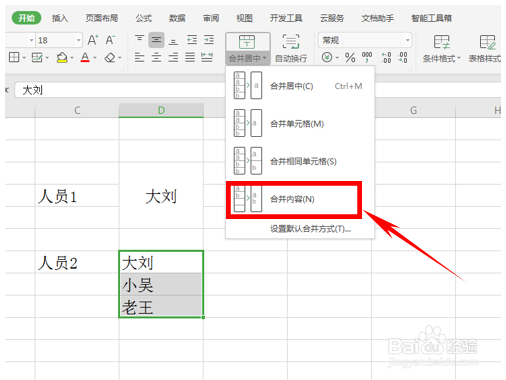
Task: Expand the font color dropdown arrow
Action: click(95, 58)
